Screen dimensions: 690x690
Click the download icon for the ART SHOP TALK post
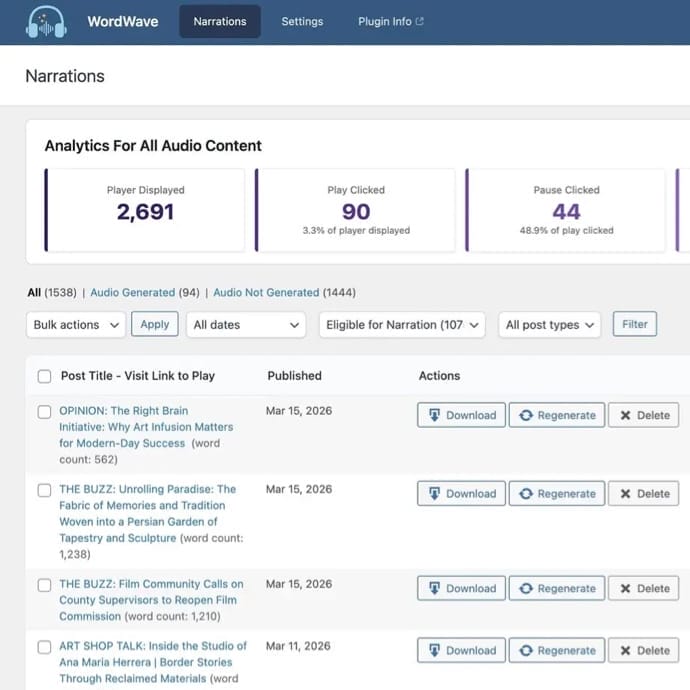(x=434, y=651)
